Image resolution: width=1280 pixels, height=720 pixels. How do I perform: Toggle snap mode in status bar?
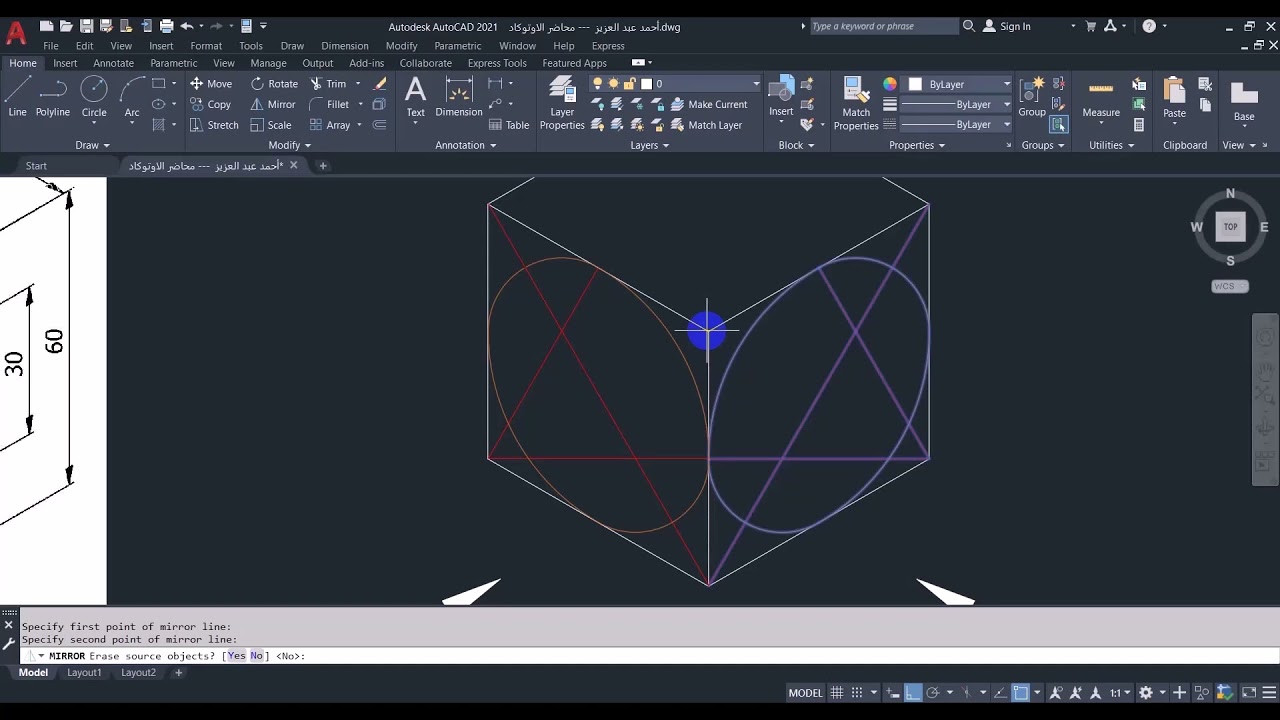(x=857, y=693)
